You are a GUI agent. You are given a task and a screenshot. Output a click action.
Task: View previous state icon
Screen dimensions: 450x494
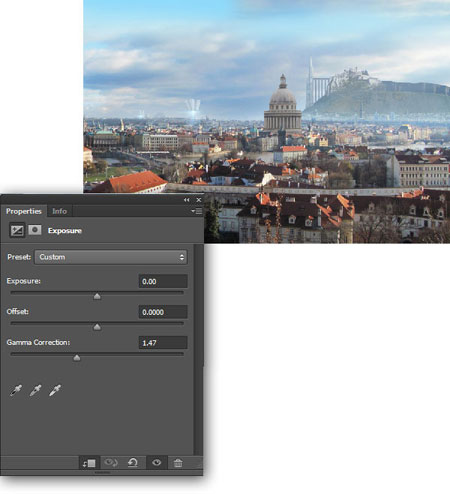[x=111, y=463]
